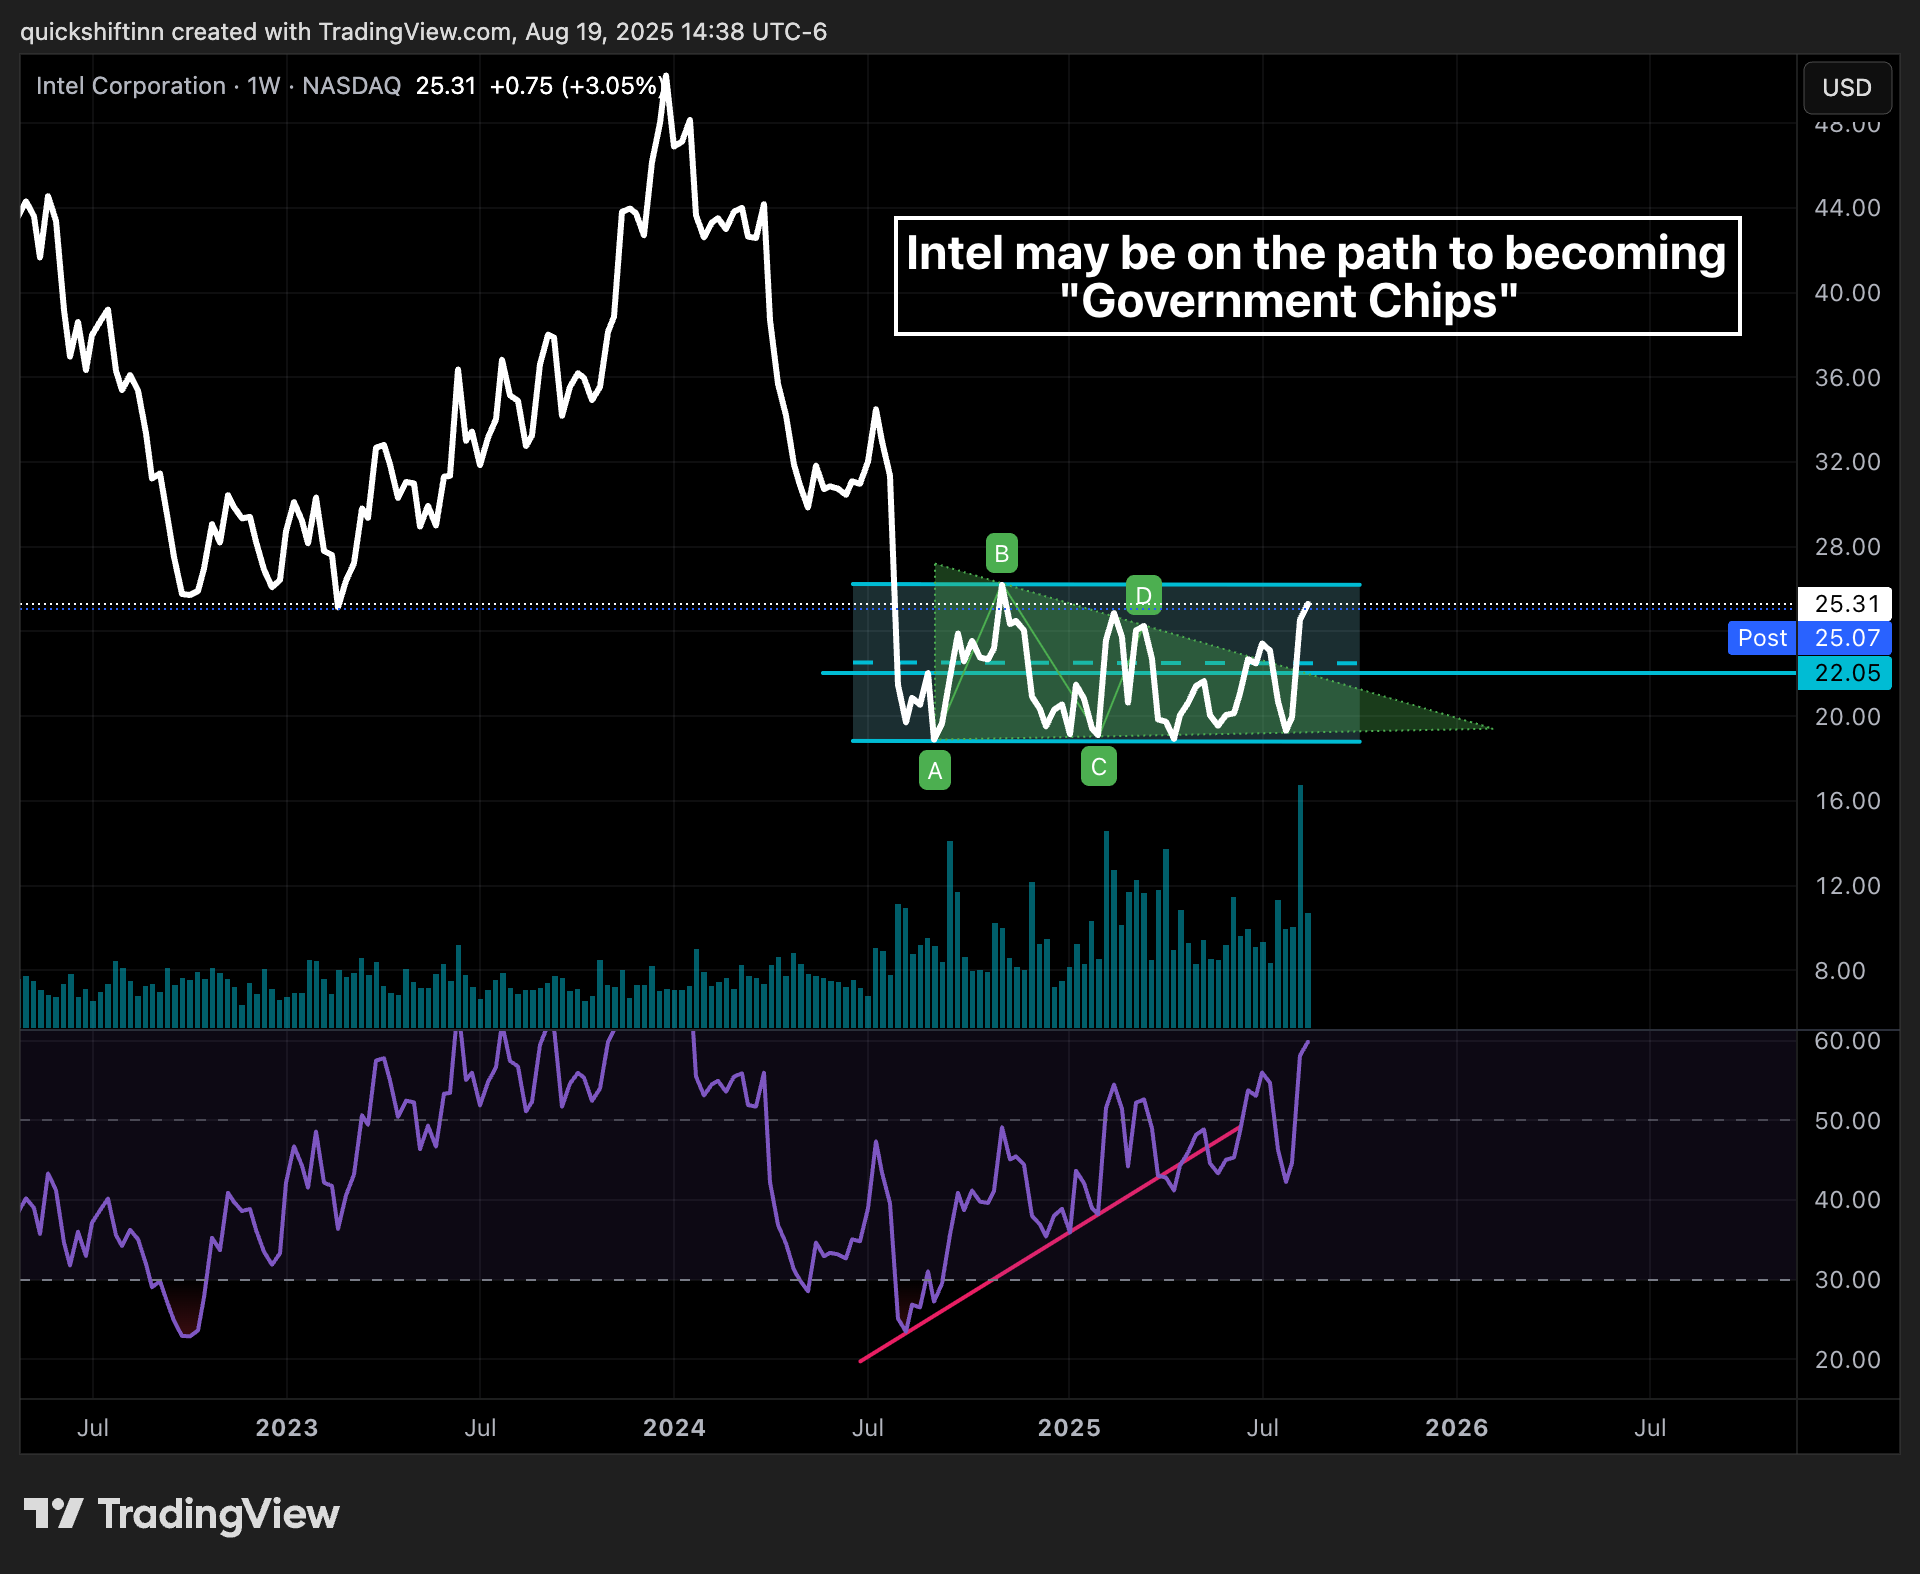Image resolution: width=1920 pixels, height=1574 pixels.
Task: Click the cyan 22.05 price level label
Action: pyautogui.click(x=1845, y=673)
